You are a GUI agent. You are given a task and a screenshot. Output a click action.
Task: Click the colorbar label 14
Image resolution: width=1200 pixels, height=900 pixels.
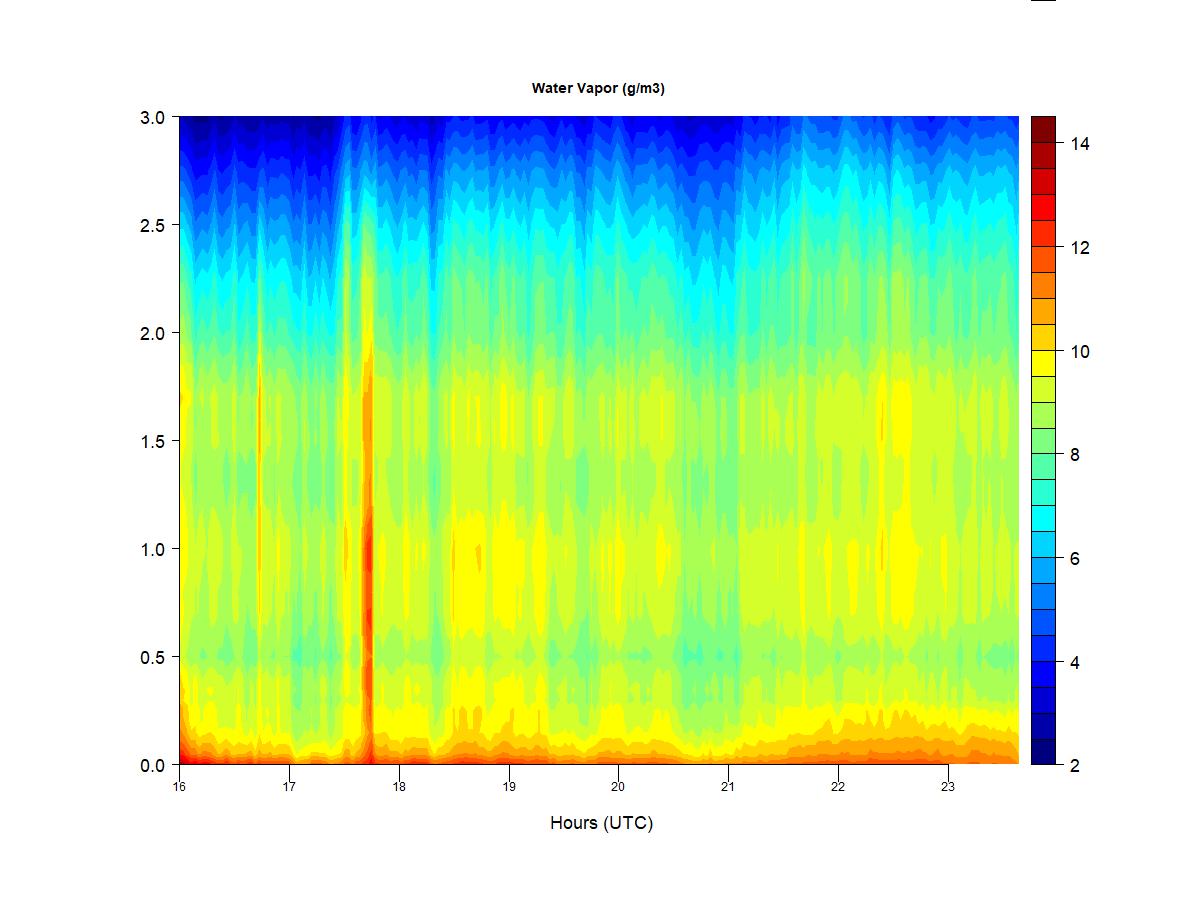1079,144
